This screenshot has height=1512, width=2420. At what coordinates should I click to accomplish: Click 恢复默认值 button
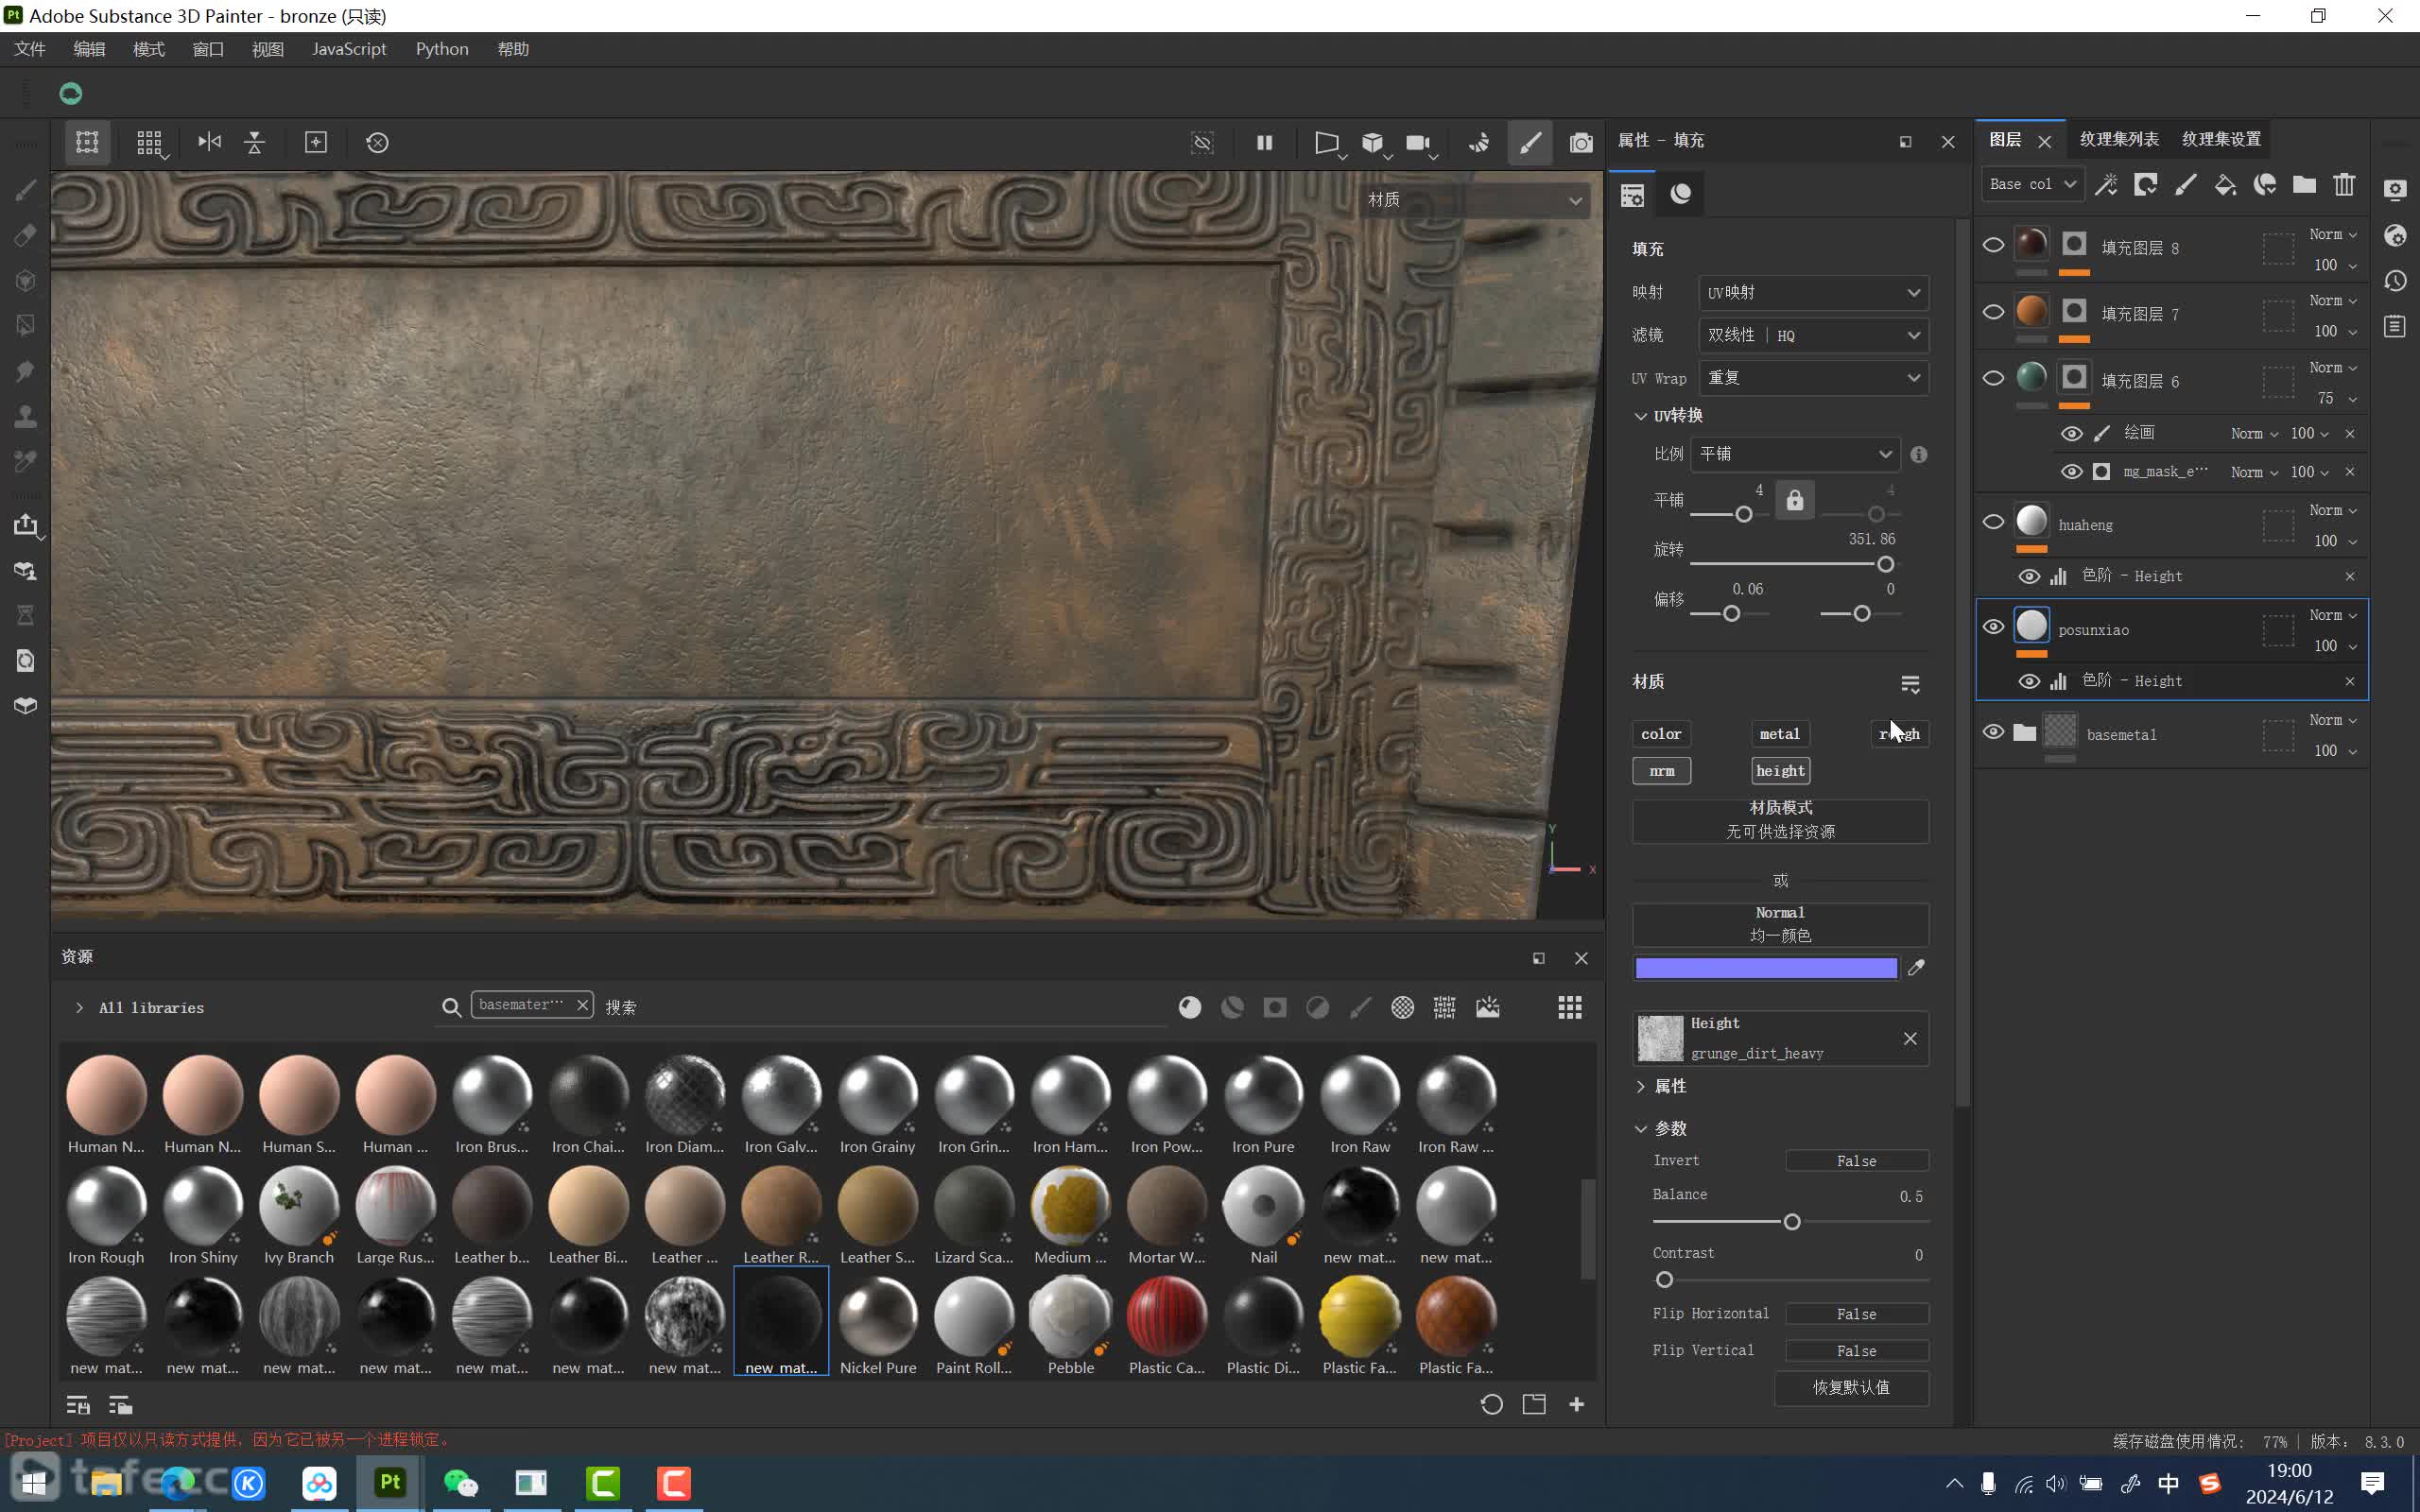click(1851, 1387)
